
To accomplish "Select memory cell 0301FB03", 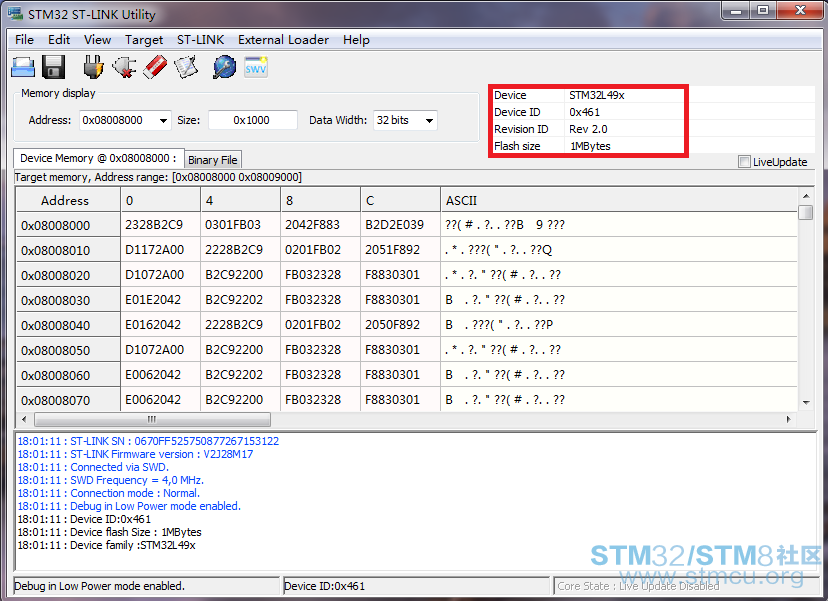I will coord(240,225).
